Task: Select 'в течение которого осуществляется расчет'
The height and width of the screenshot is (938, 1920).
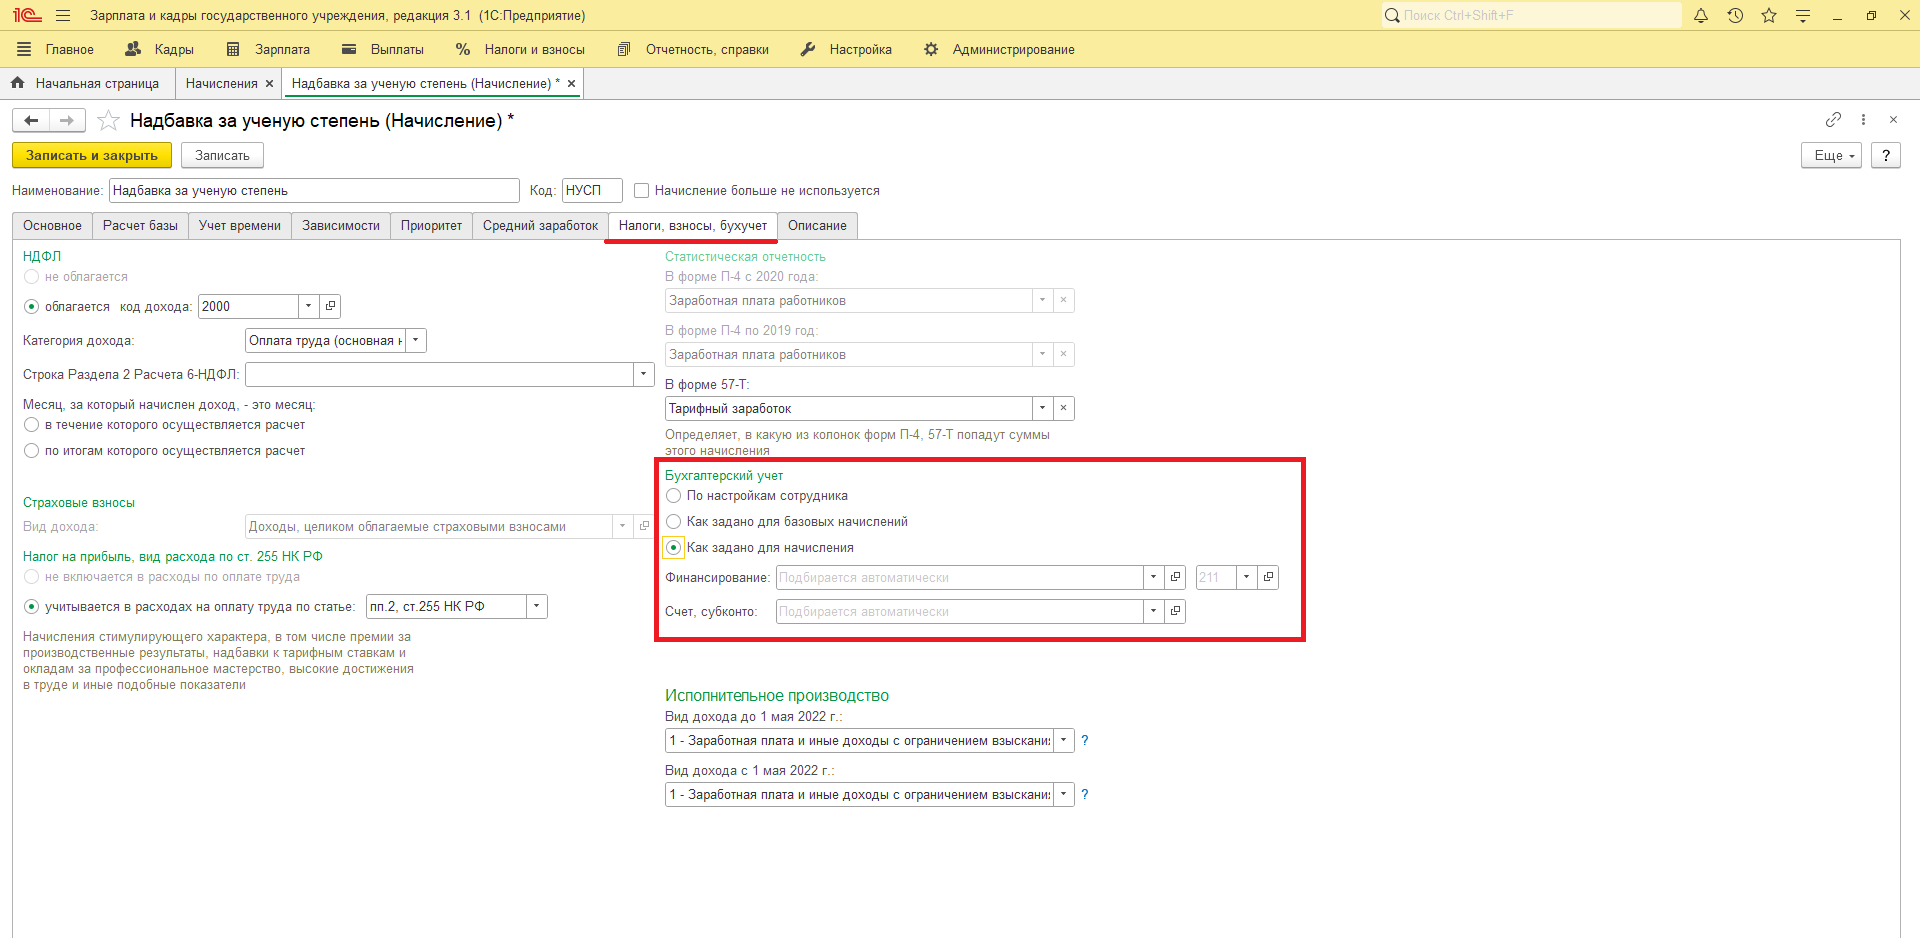Action: pyautogui.click(x=31, y=425)
